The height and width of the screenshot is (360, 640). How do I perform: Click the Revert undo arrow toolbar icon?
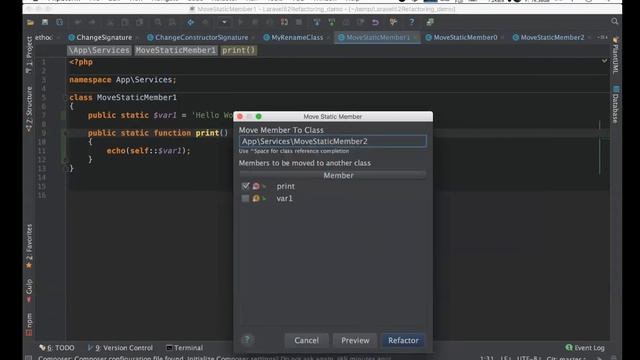click(x=375, y=22)
